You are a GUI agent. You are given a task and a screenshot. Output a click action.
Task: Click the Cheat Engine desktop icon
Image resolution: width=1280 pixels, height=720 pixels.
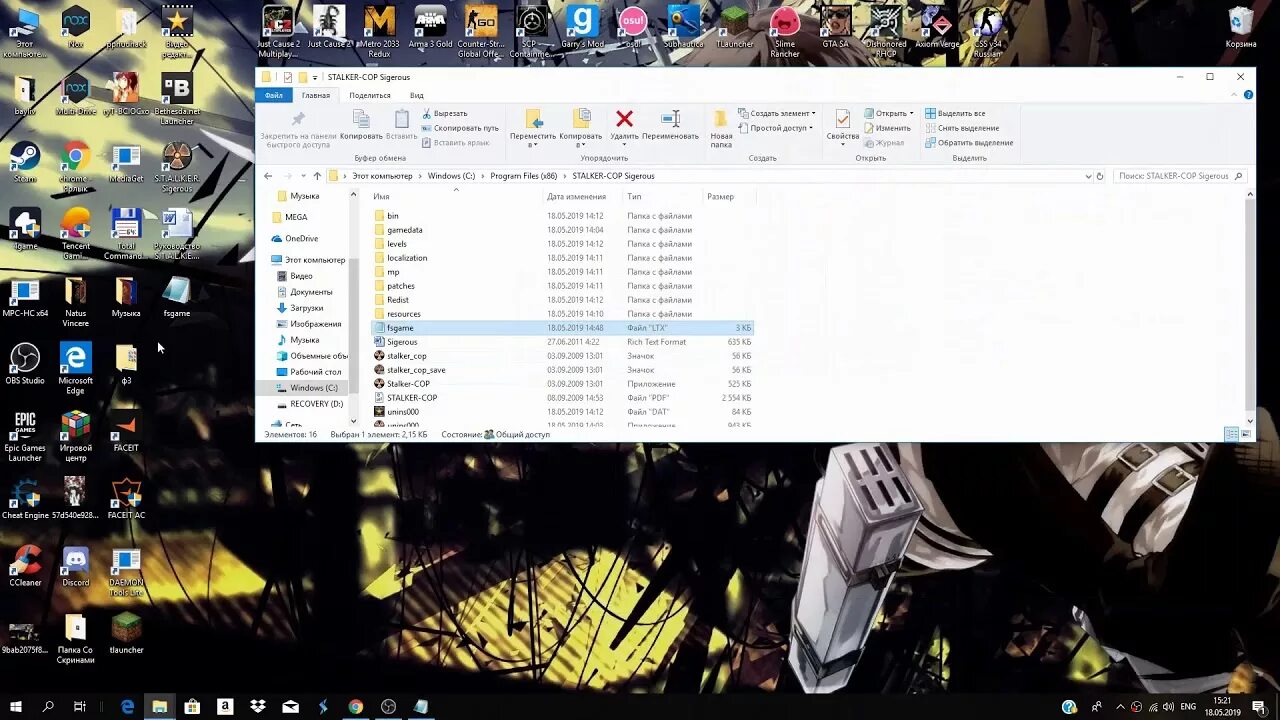[25, 499]
